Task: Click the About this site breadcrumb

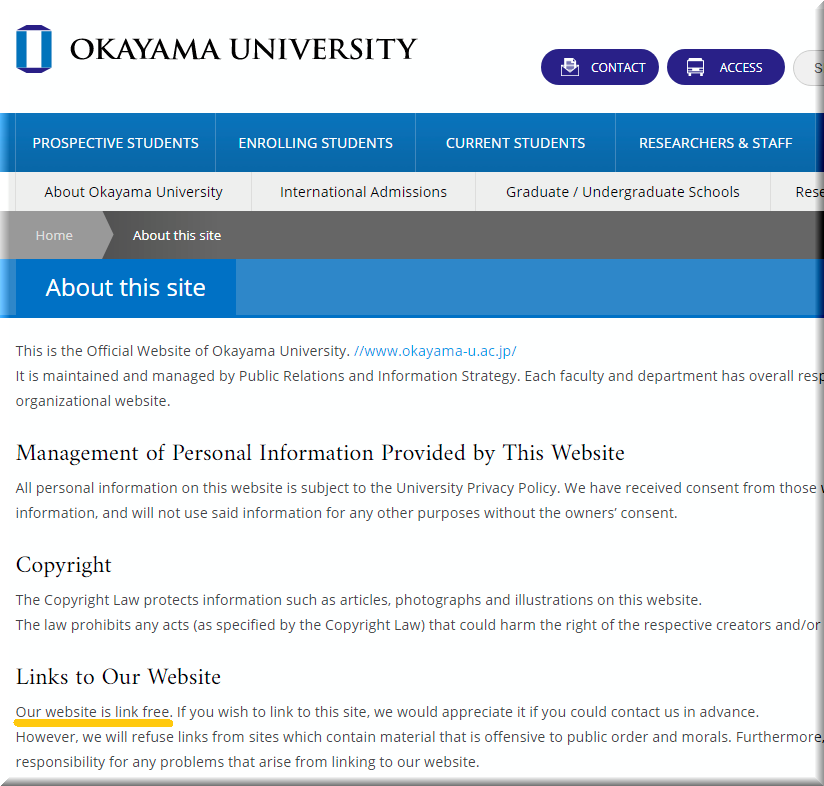Action: tap(177, 235)
